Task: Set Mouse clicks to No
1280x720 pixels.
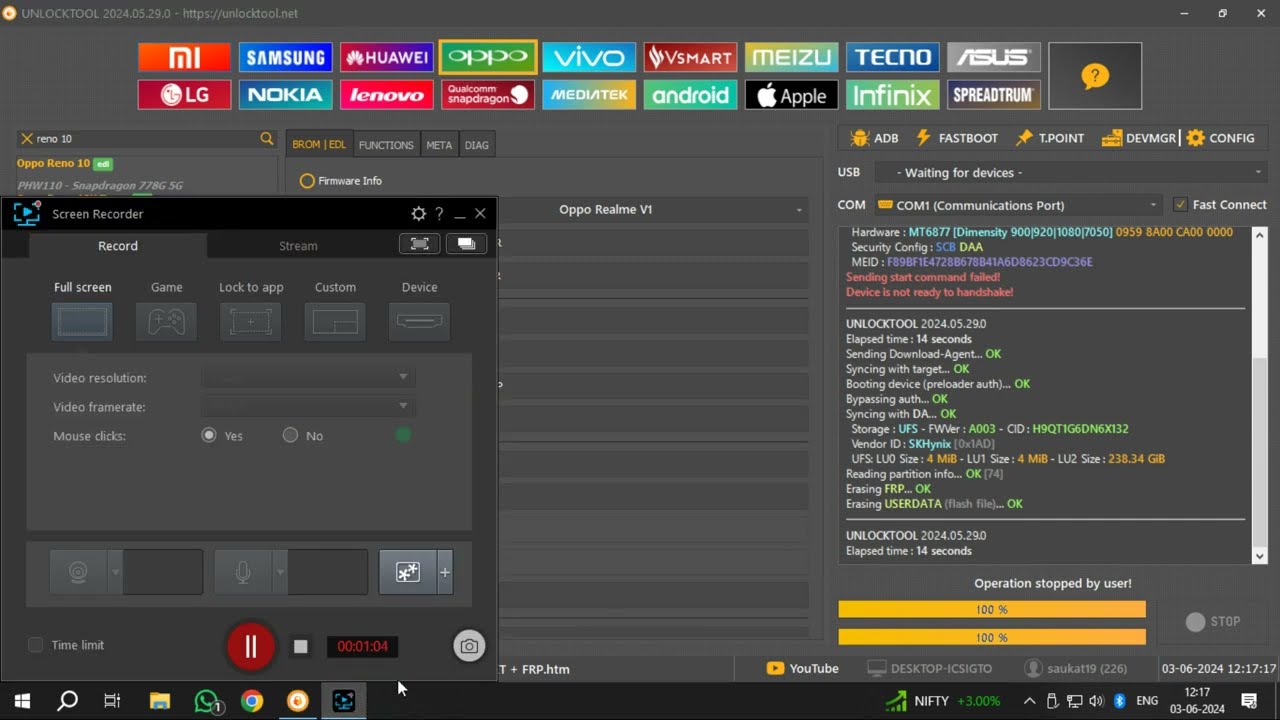Action: (290, 435)
